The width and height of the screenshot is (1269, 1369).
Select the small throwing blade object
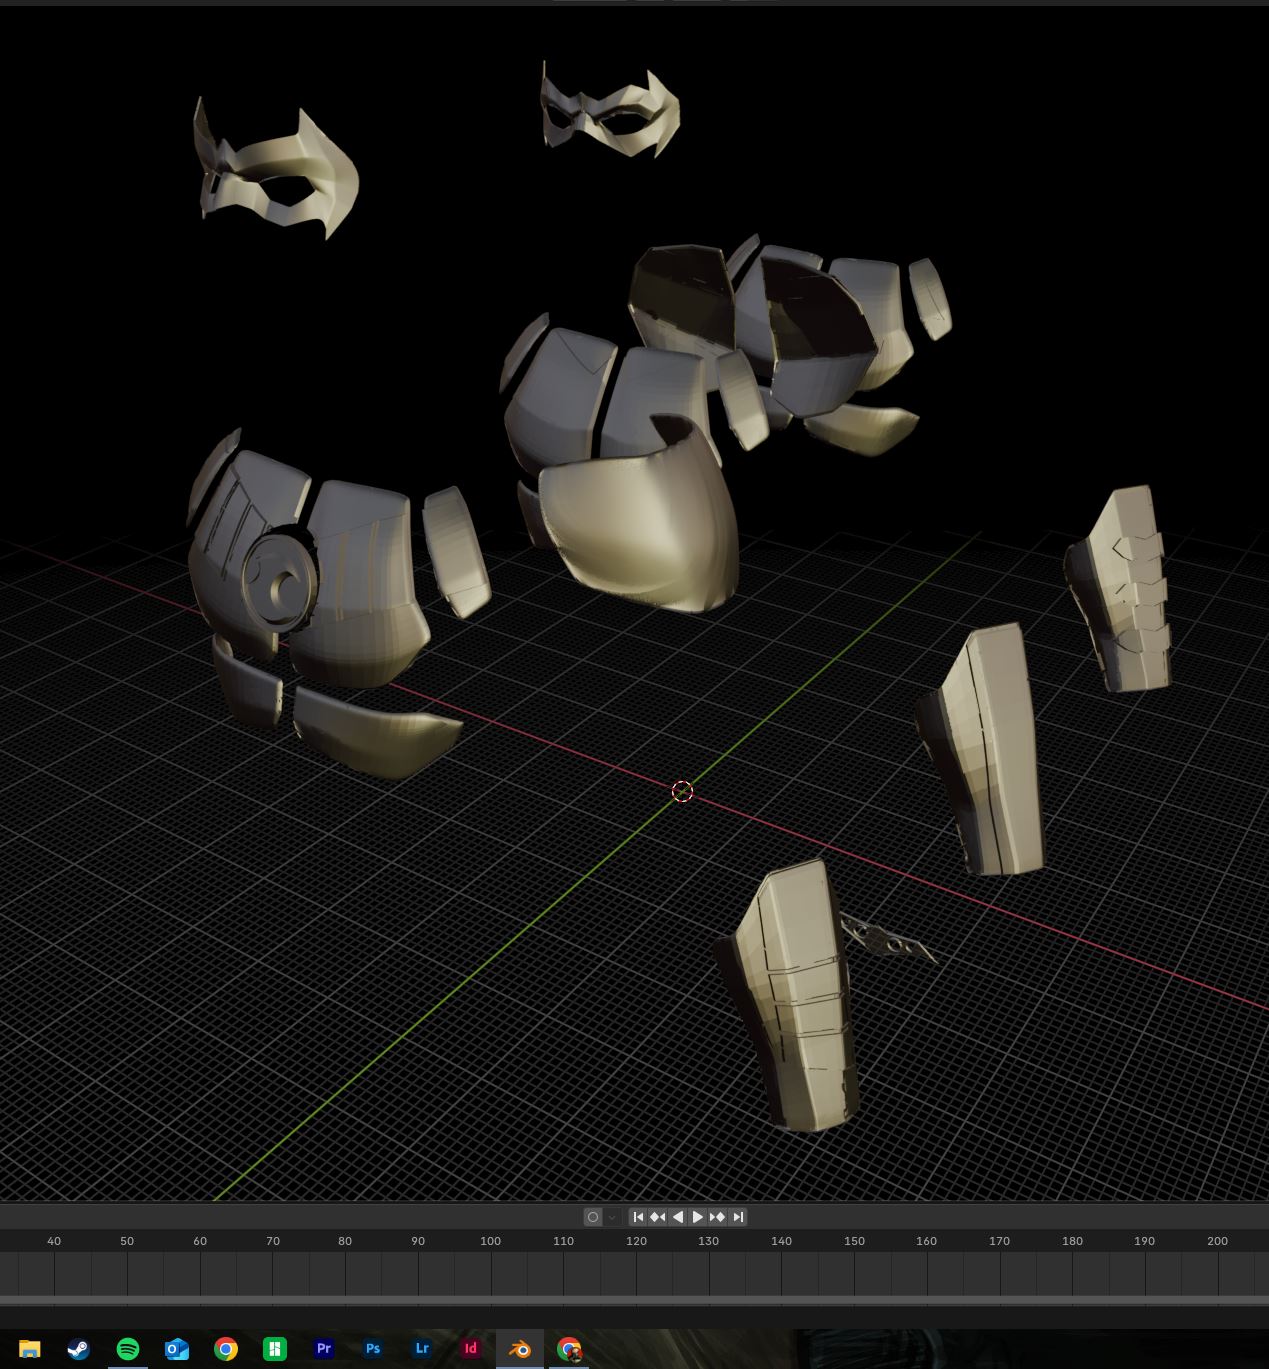[887, 939]
